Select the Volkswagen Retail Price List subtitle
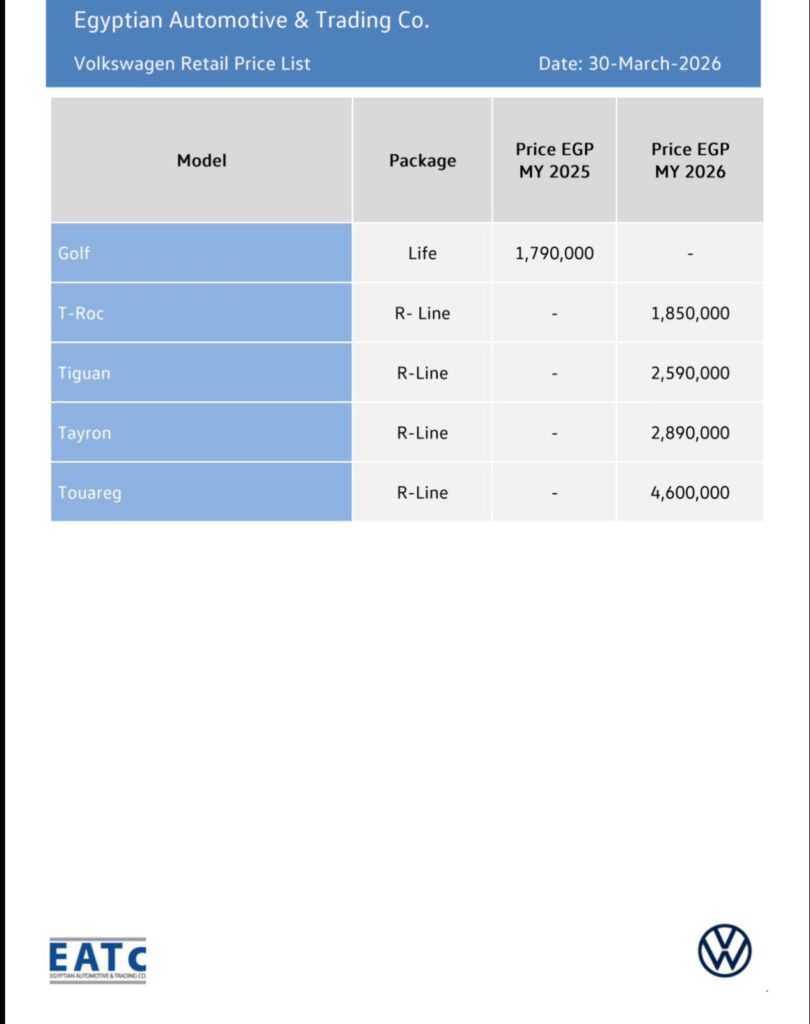The width and height of the screenshot is (810, 1024). pyautogui.click(x=192, y=64)
